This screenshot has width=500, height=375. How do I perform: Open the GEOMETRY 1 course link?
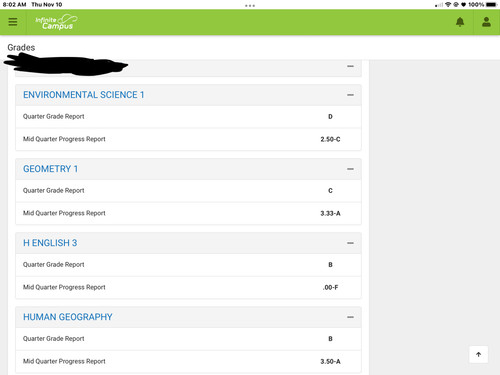(x=51, y=169)
